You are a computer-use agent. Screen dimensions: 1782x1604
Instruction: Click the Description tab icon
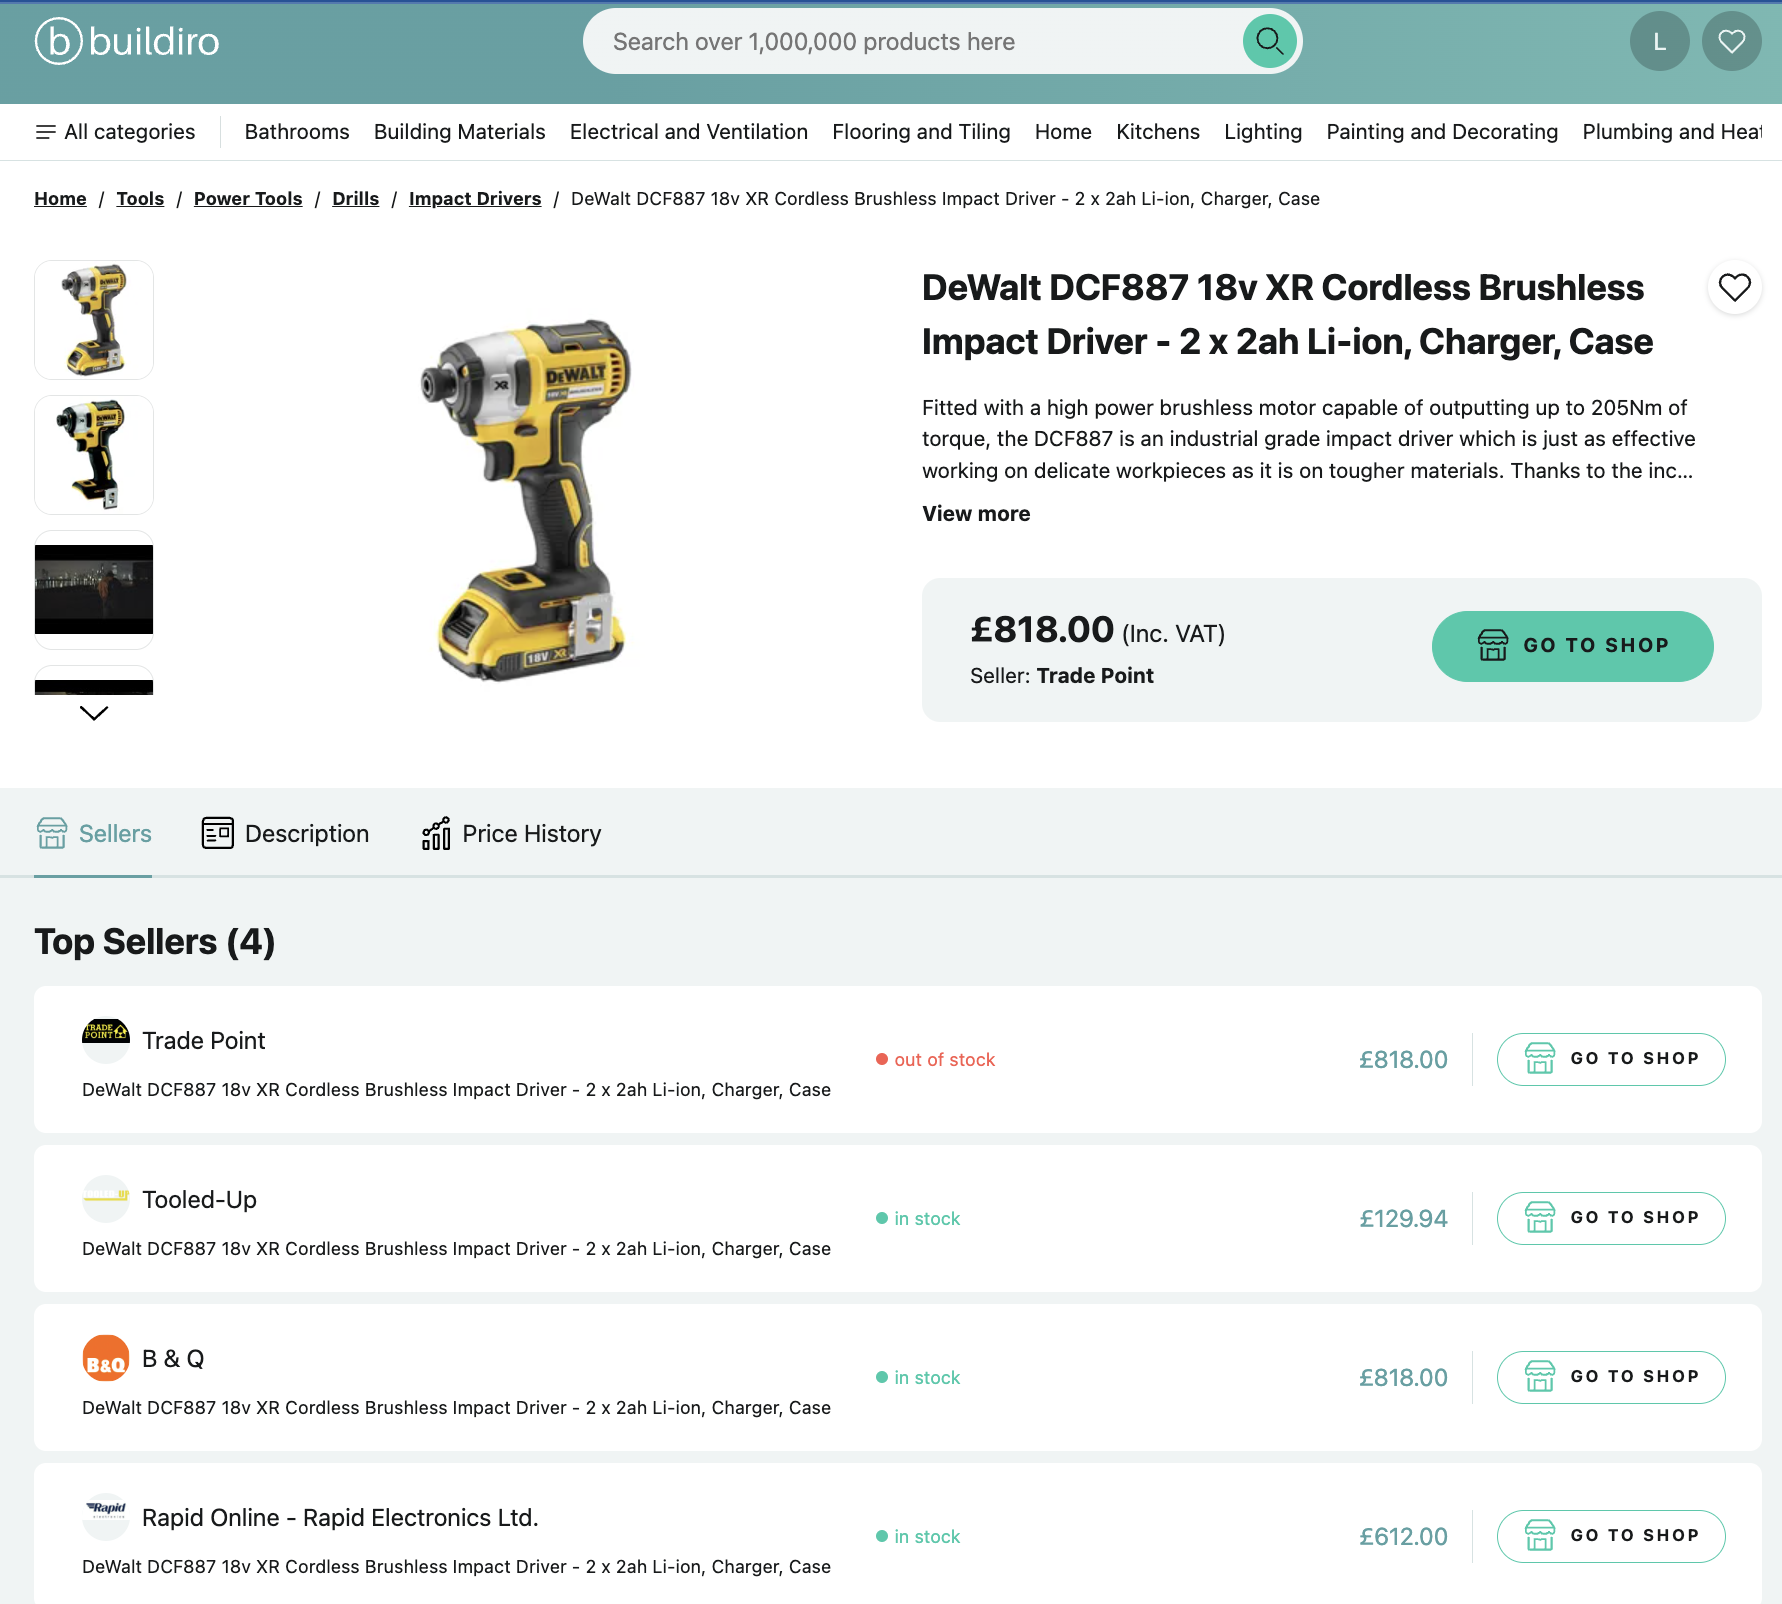point(217,833)
